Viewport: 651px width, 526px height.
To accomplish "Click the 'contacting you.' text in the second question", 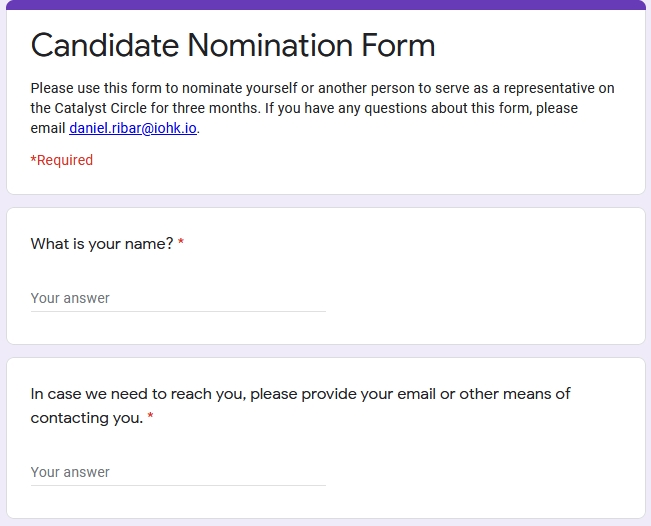I will click(x=86, y=418).
